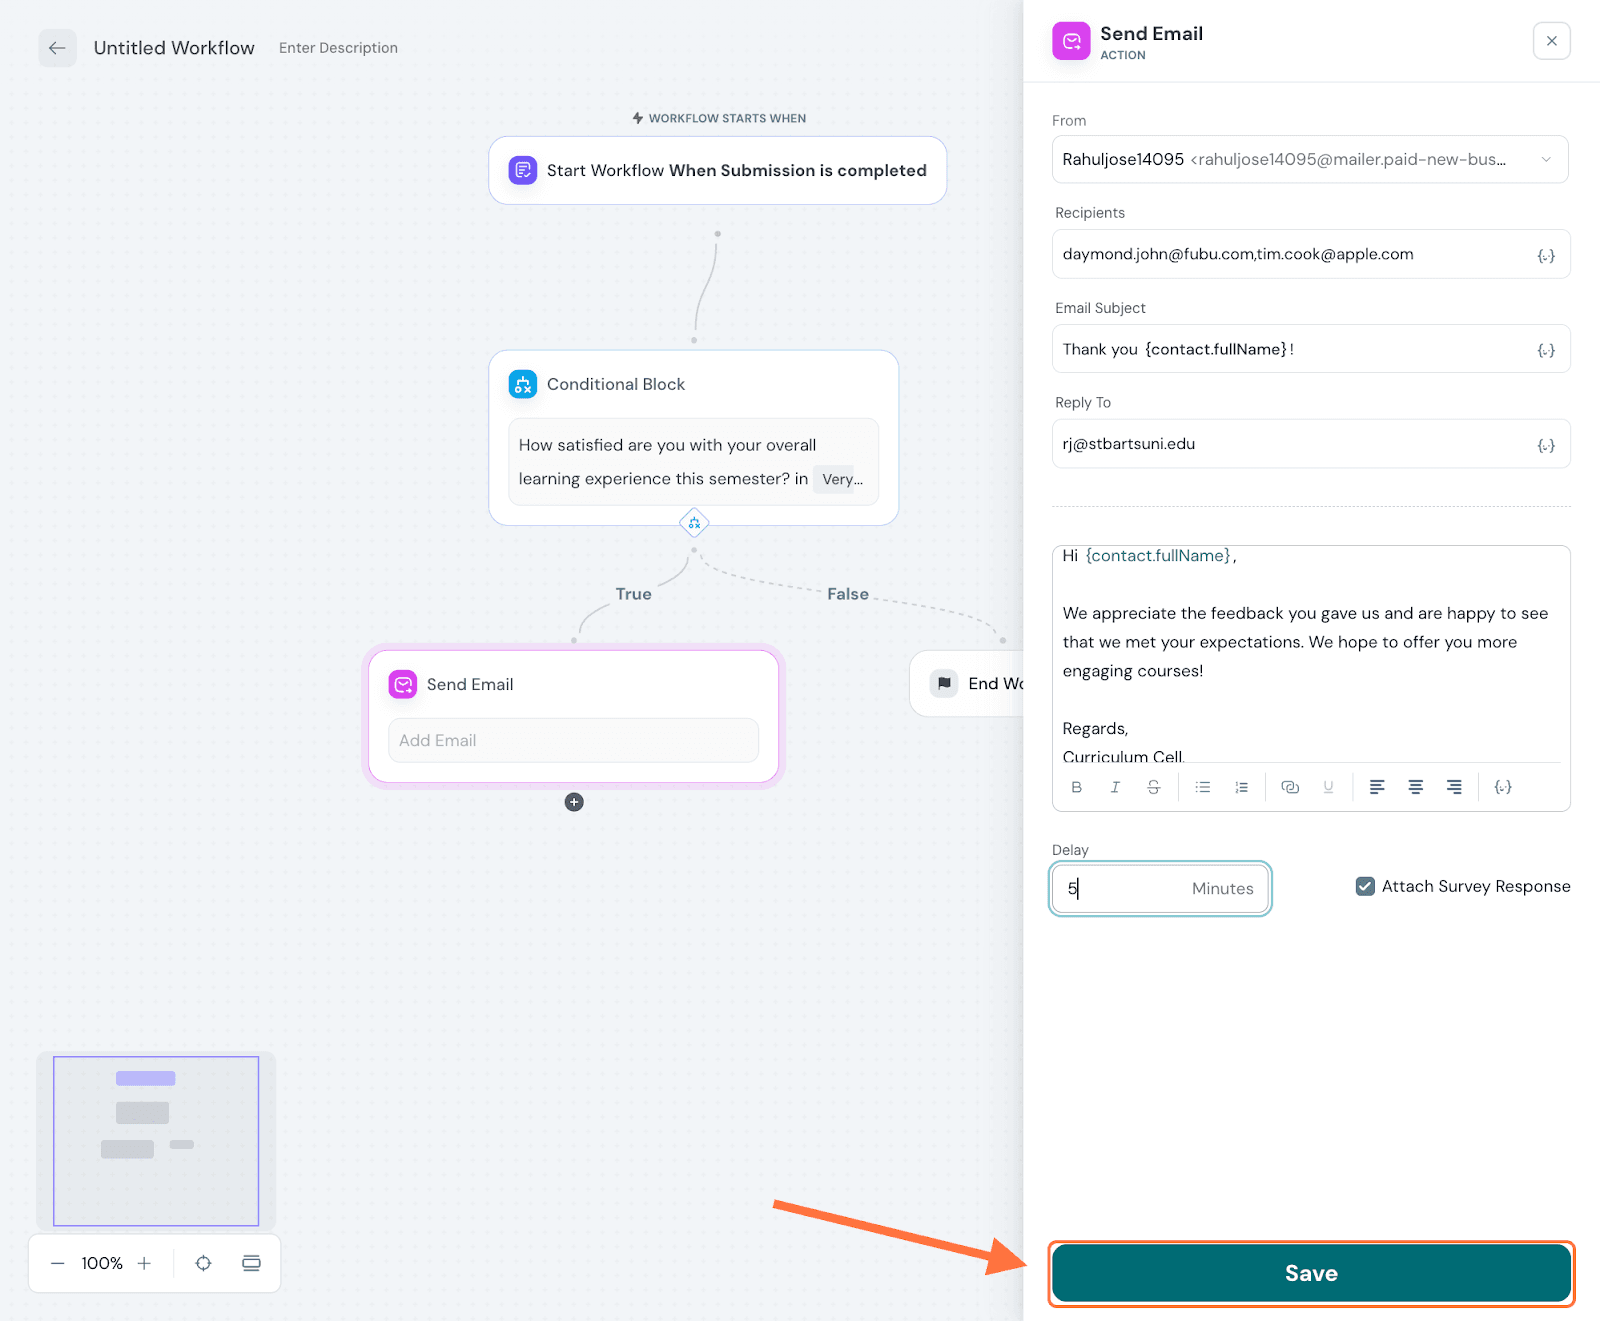
Task: Click the workflow minimap thumbnail
Action: click(x=156, y=1141)
